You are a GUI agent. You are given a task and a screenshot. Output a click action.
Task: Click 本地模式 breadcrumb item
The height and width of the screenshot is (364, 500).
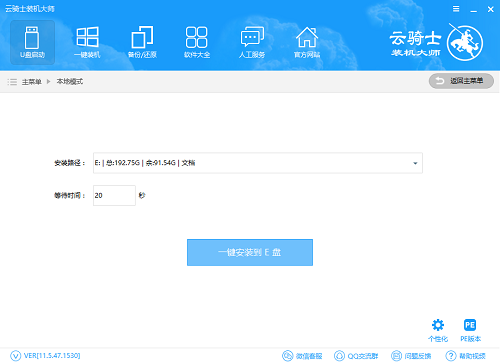[70, 81]
